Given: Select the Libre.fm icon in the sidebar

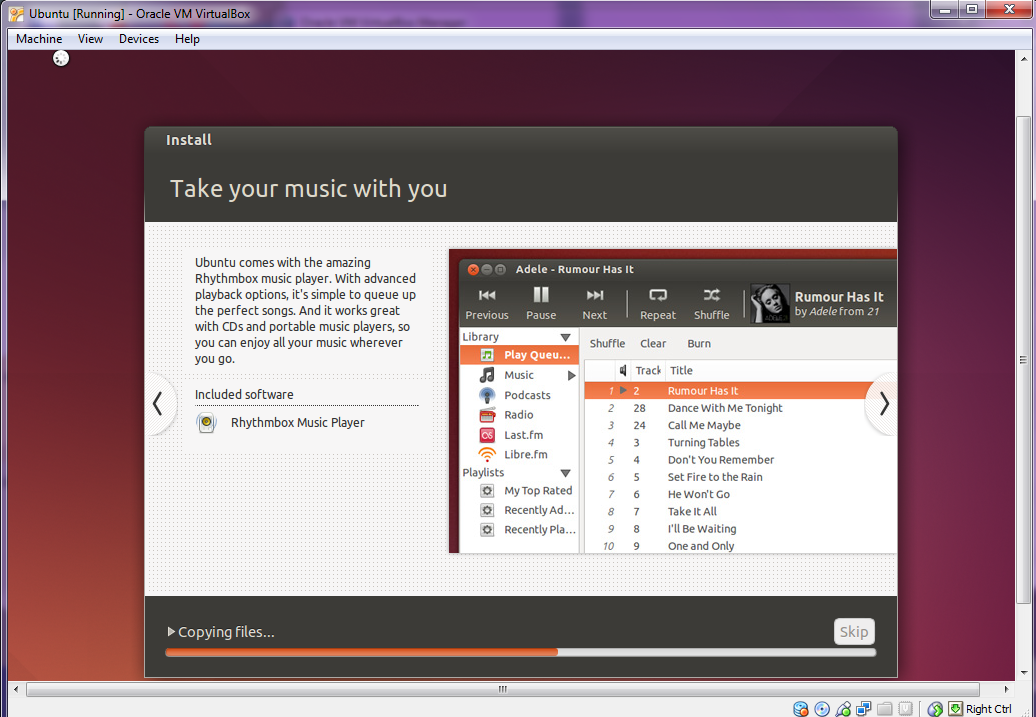Looking at the screenshot, I should coord(487,455).
